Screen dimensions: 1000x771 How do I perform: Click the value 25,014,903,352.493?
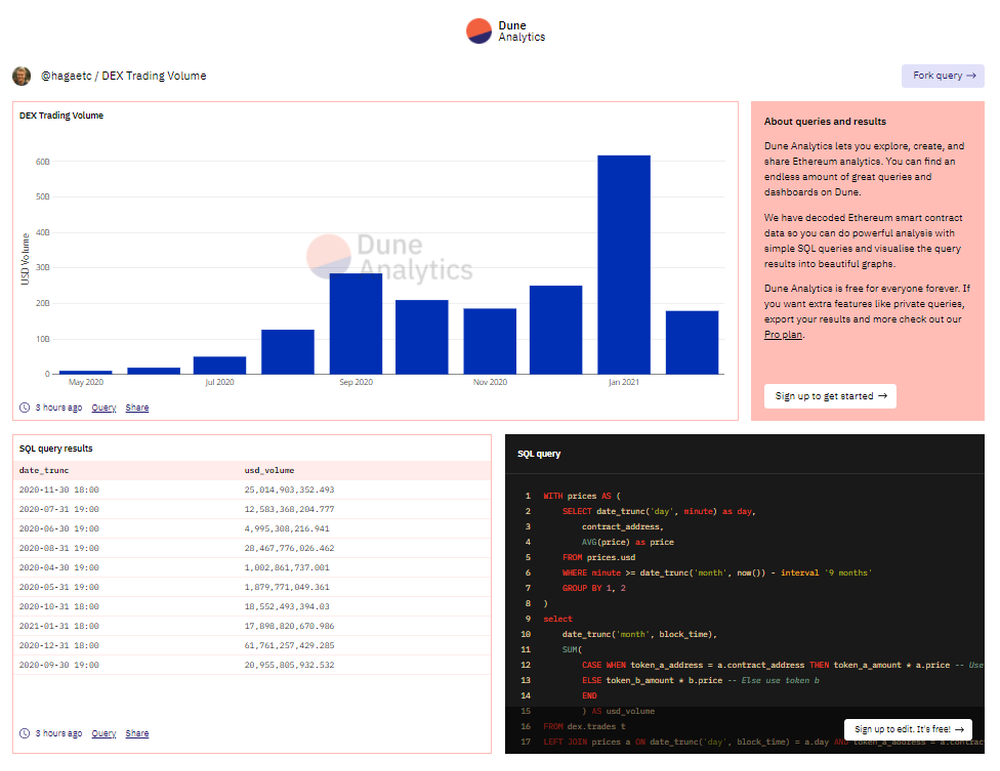pyautogui.click(x=290, y=490)
